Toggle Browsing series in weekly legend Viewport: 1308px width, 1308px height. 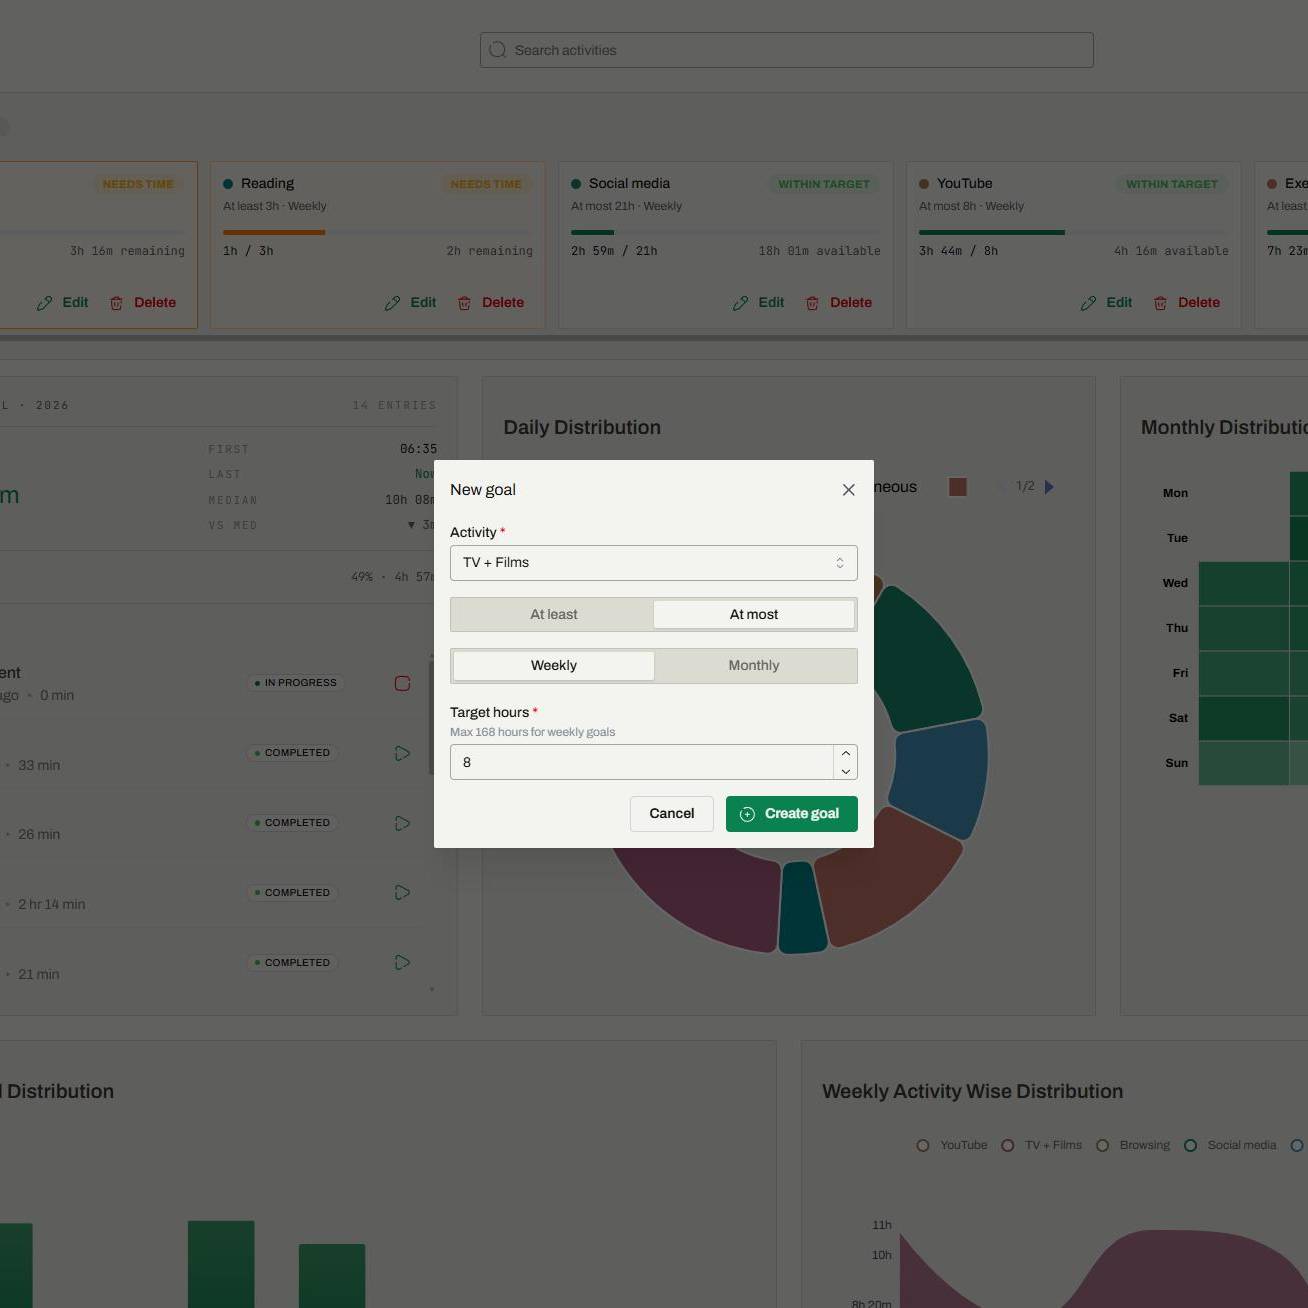pyautogui.click(x=1133, y=1146)
